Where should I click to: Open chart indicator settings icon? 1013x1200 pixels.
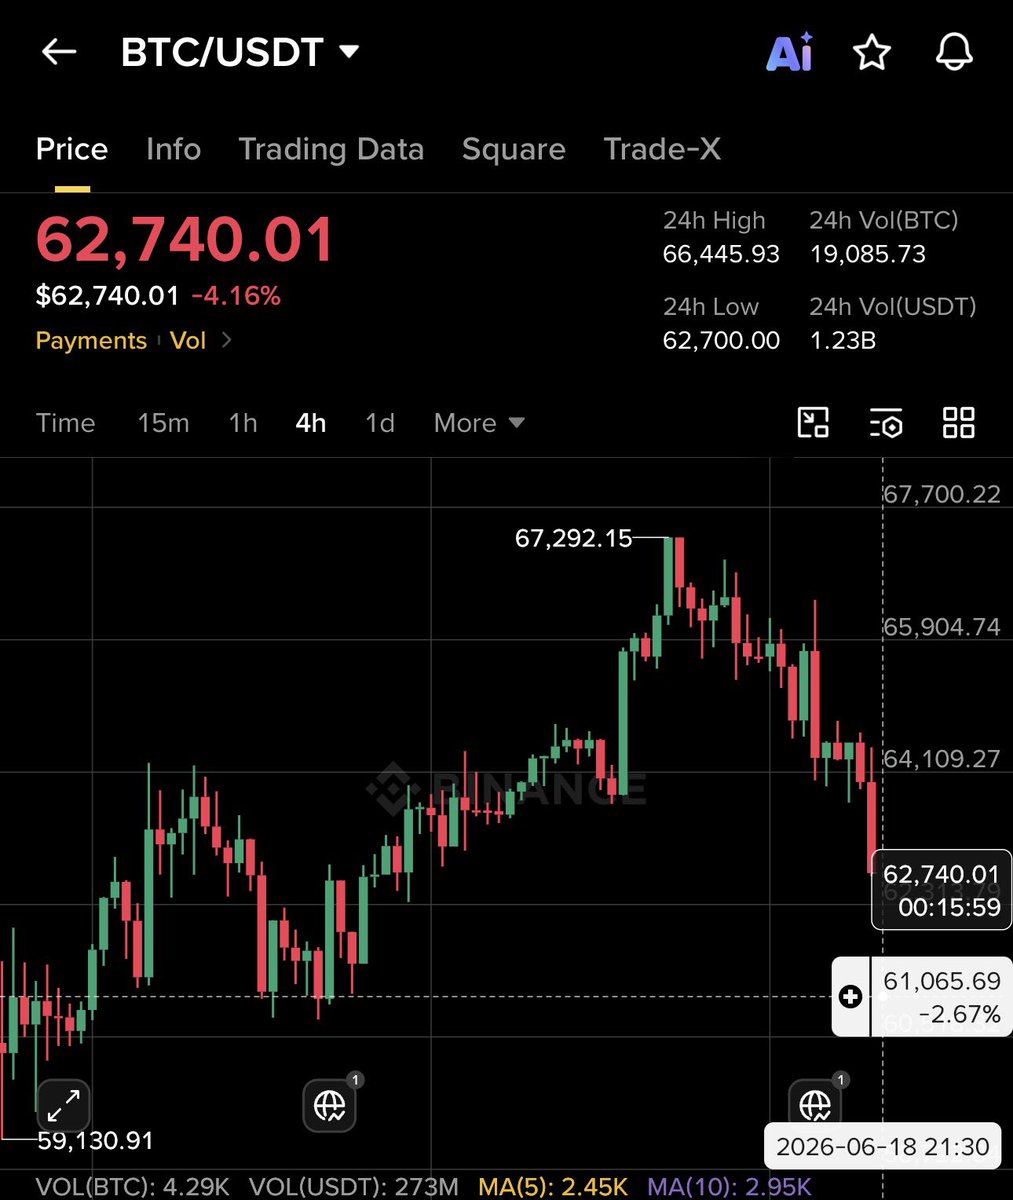886,423
